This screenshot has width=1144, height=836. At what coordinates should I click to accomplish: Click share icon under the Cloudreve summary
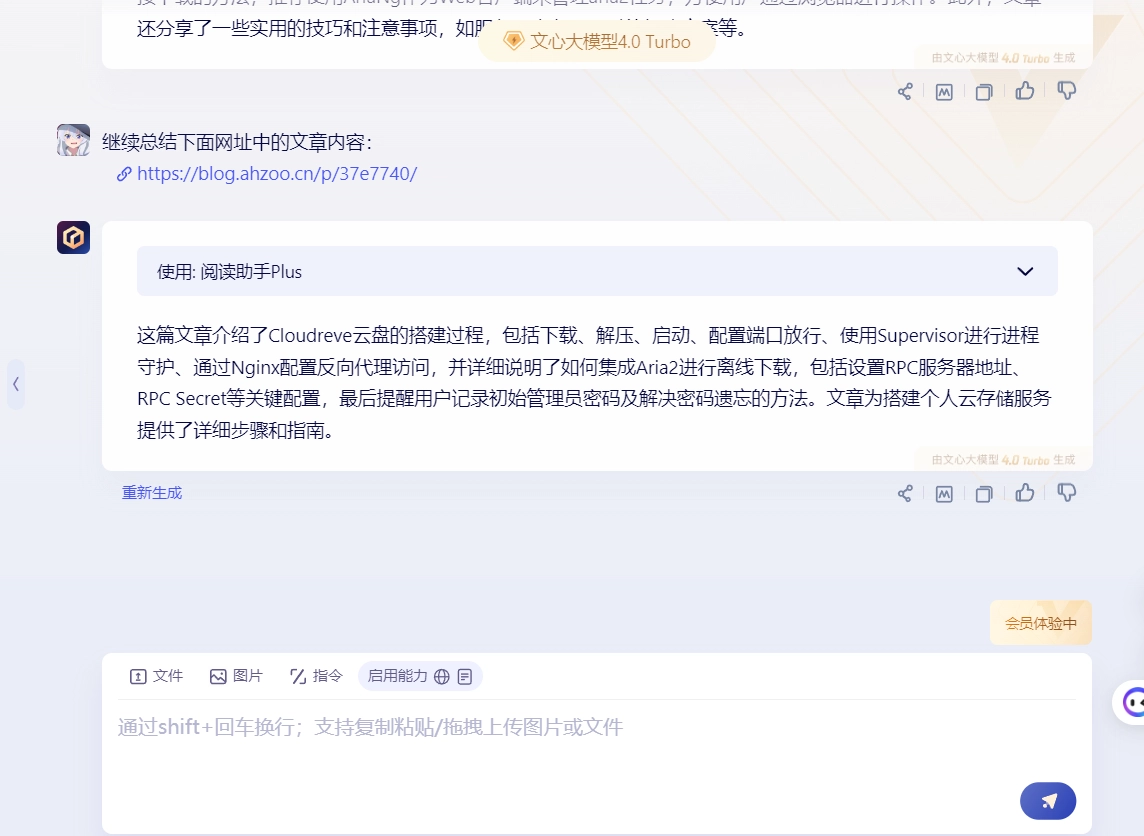905,493
